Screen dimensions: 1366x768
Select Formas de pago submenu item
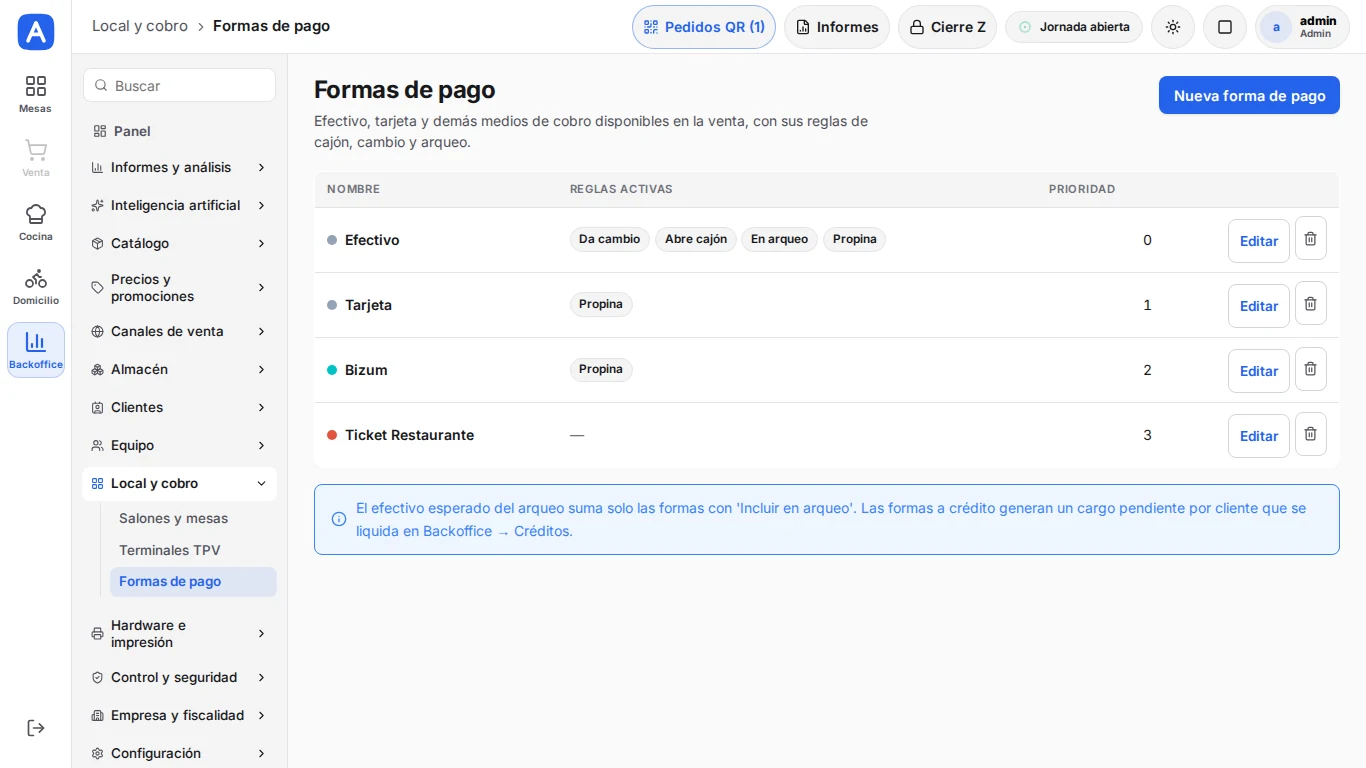193,582
